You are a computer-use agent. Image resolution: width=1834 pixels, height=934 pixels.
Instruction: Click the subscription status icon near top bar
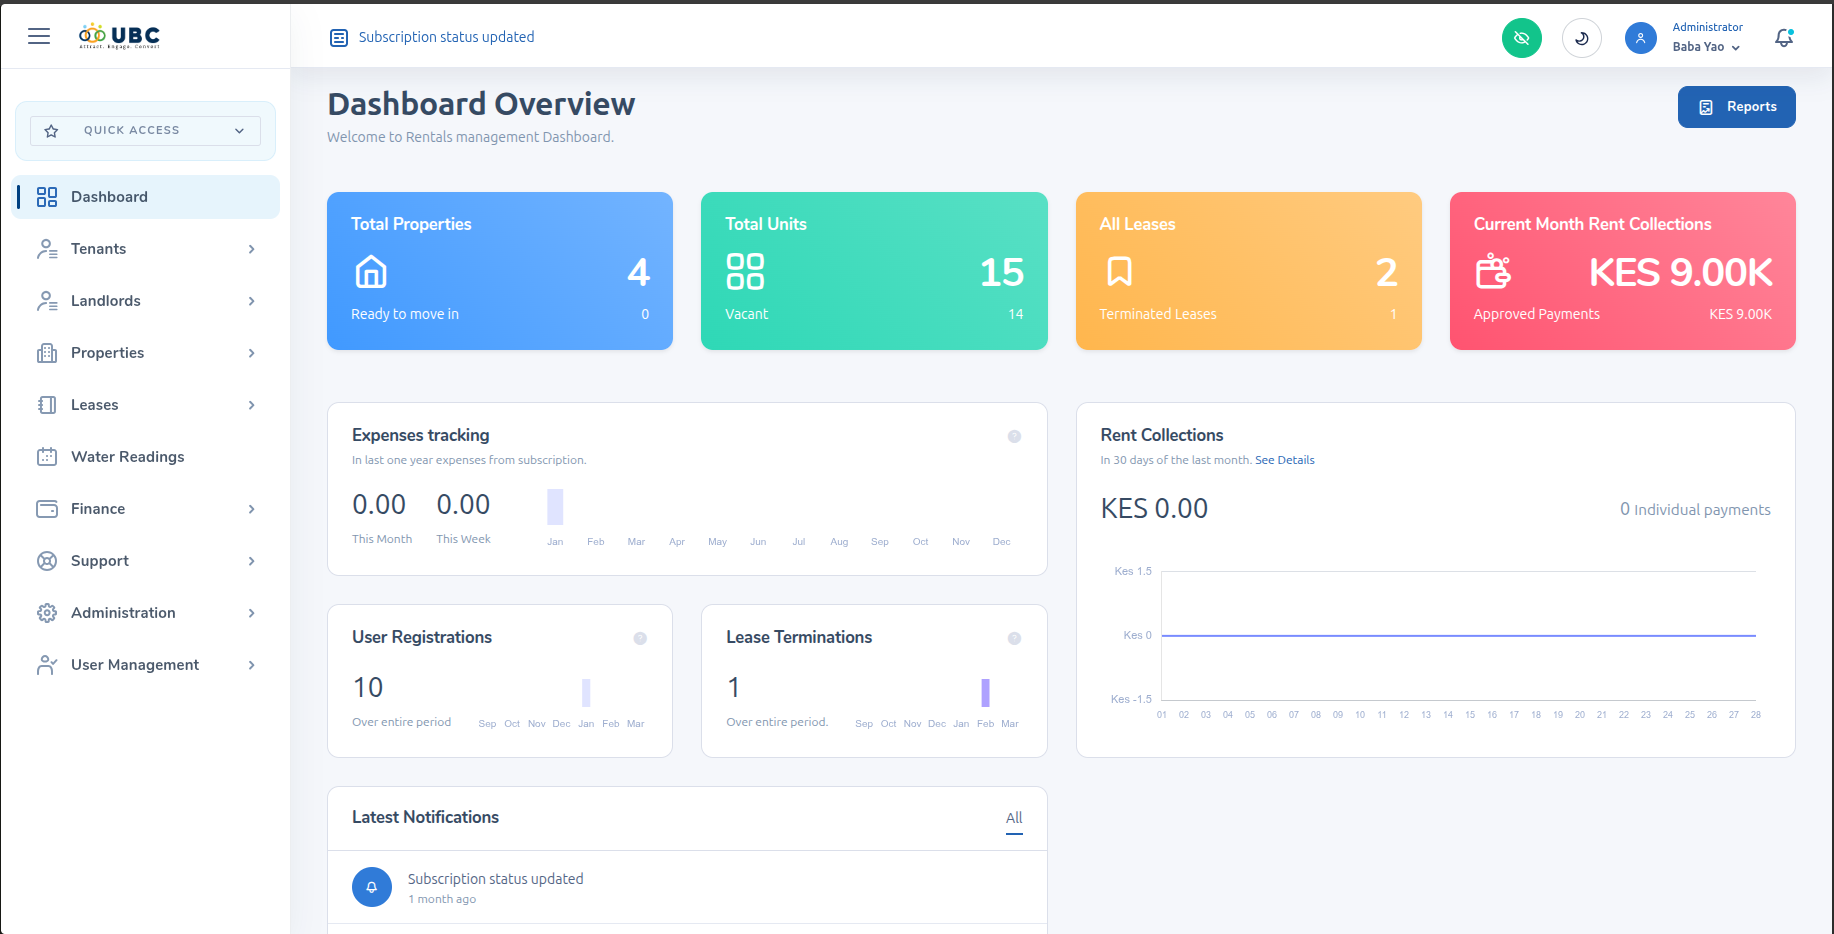click(x=339, y=37)
